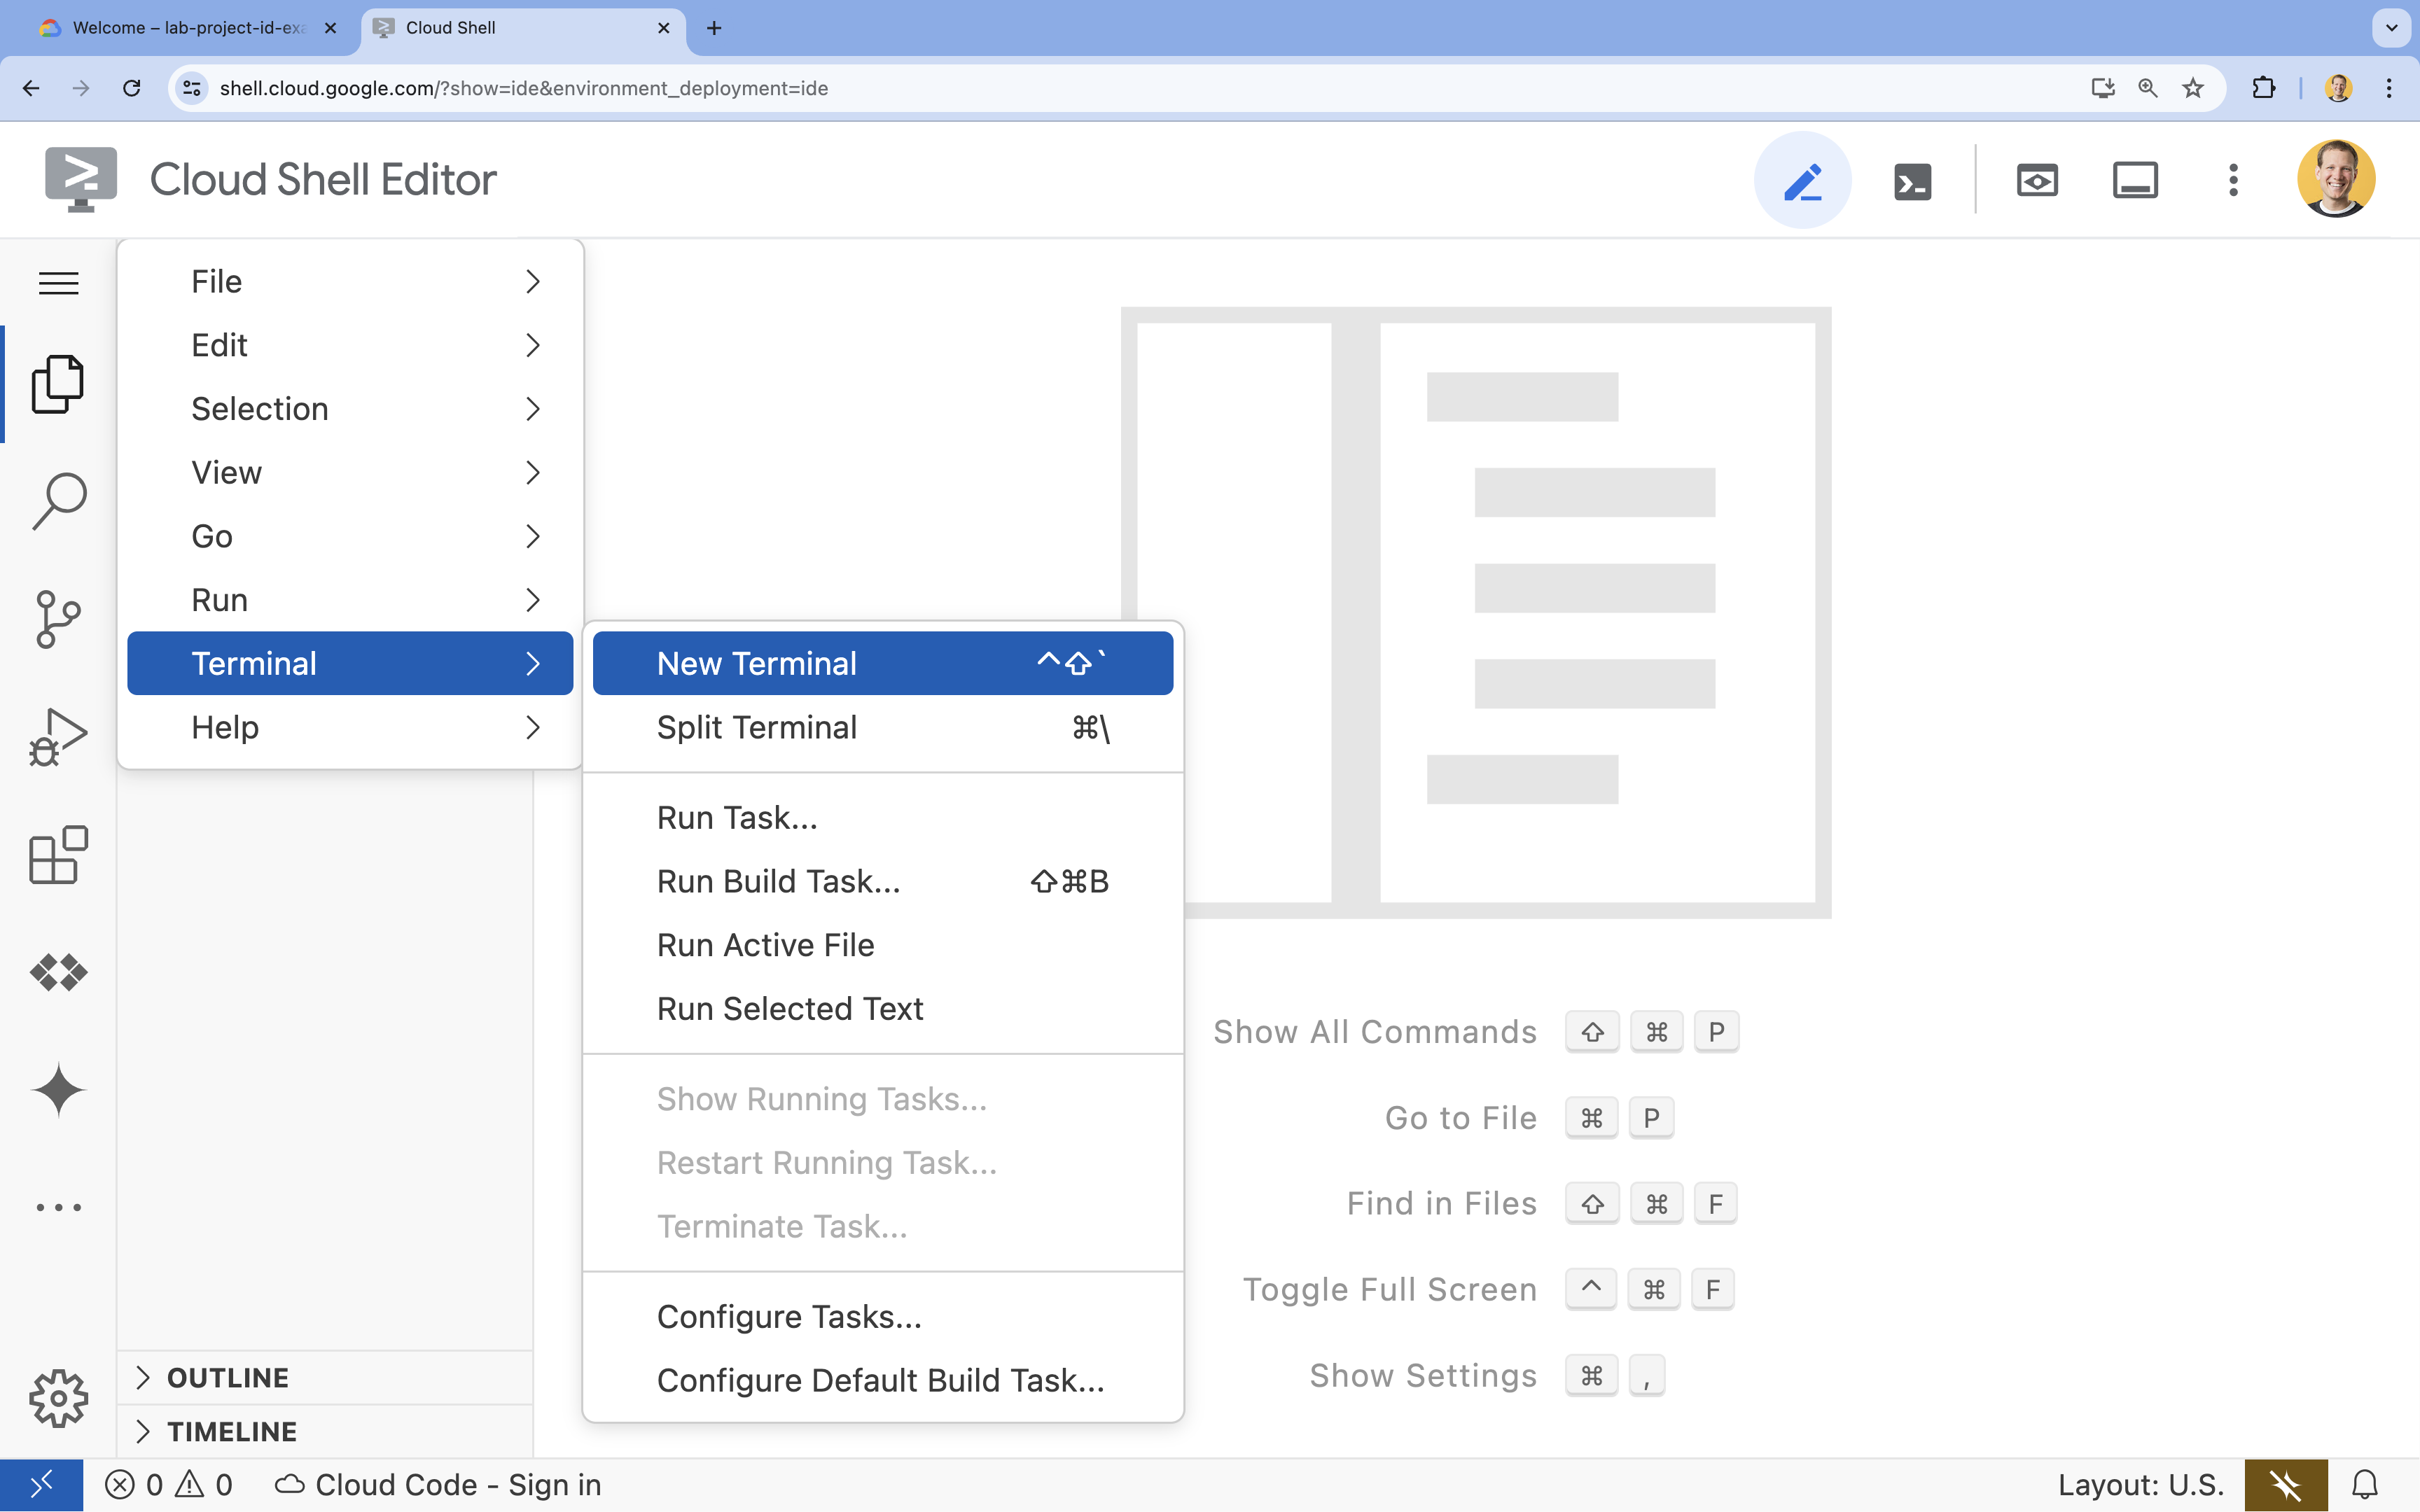The image size is (2420, 1512).
Task: Click Split Terminal option
Action: 756,727
